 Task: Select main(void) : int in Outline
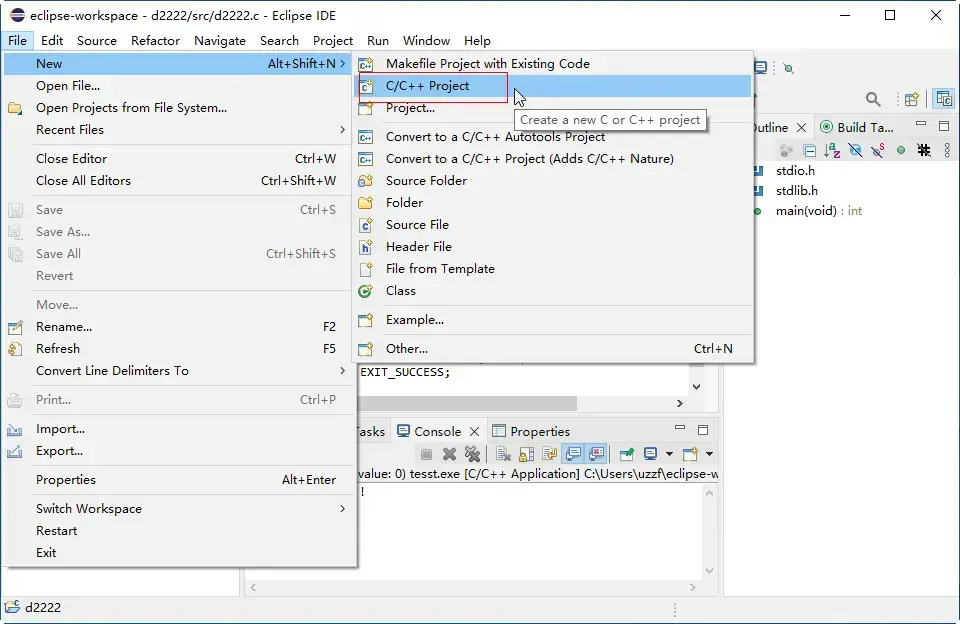coord(819,211)
